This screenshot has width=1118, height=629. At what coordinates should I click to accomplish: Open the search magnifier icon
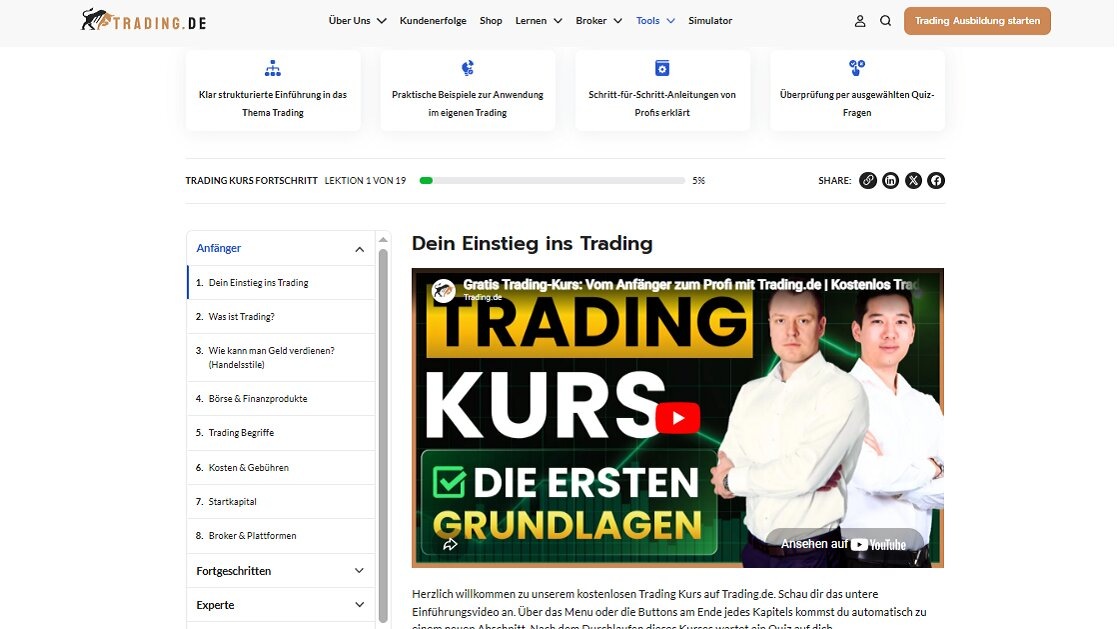(x=885, y=21)
